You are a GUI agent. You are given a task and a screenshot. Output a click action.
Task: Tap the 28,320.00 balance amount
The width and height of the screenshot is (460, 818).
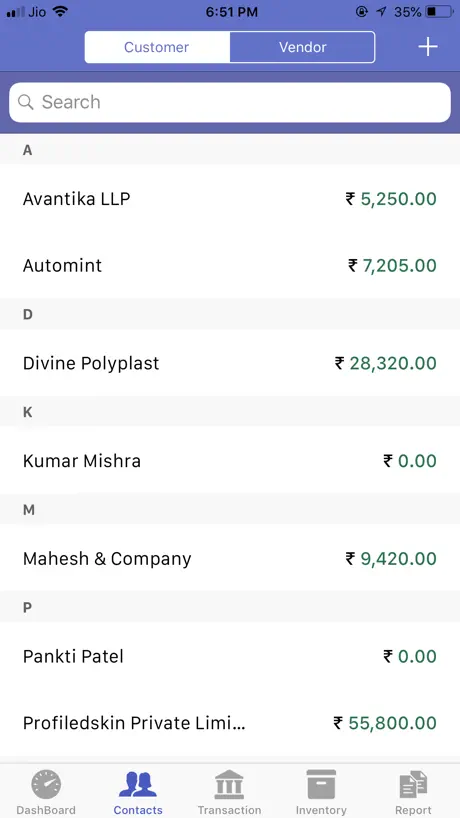click(385, 363)
